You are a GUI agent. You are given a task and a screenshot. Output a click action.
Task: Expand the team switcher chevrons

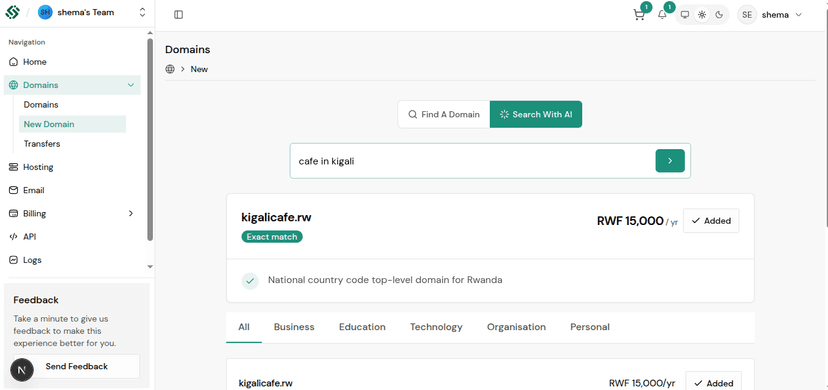(x=142, y=13)
